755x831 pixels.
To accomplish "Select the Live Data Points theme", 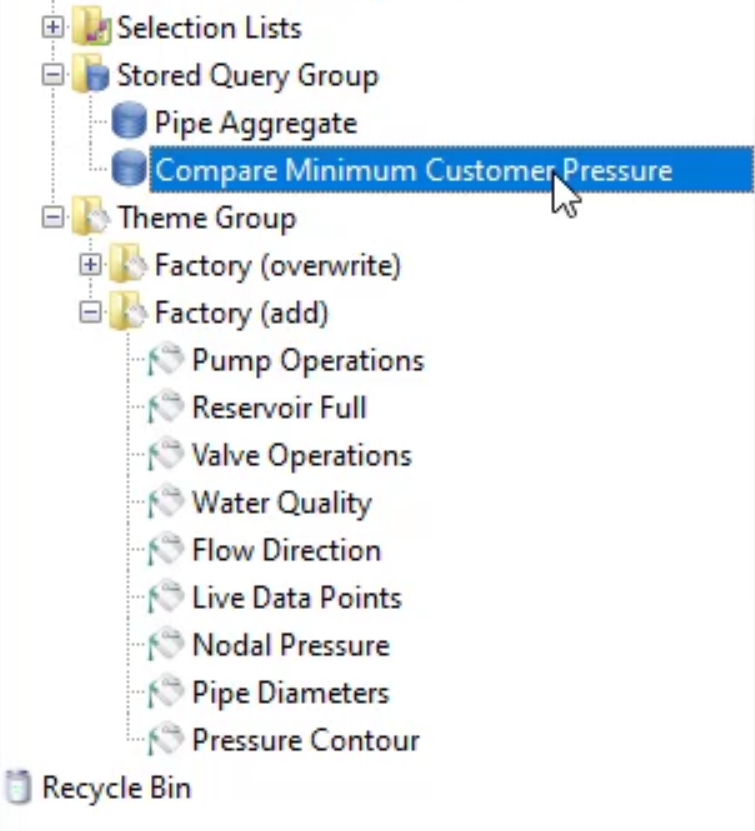I will click(x=297, y=597).
